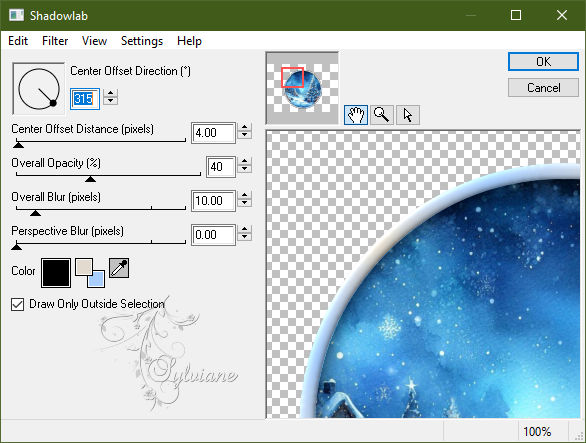Increase Perspective Blur with up arrow
The width and height of the screenshot is (586, 443).
point(244,229)
